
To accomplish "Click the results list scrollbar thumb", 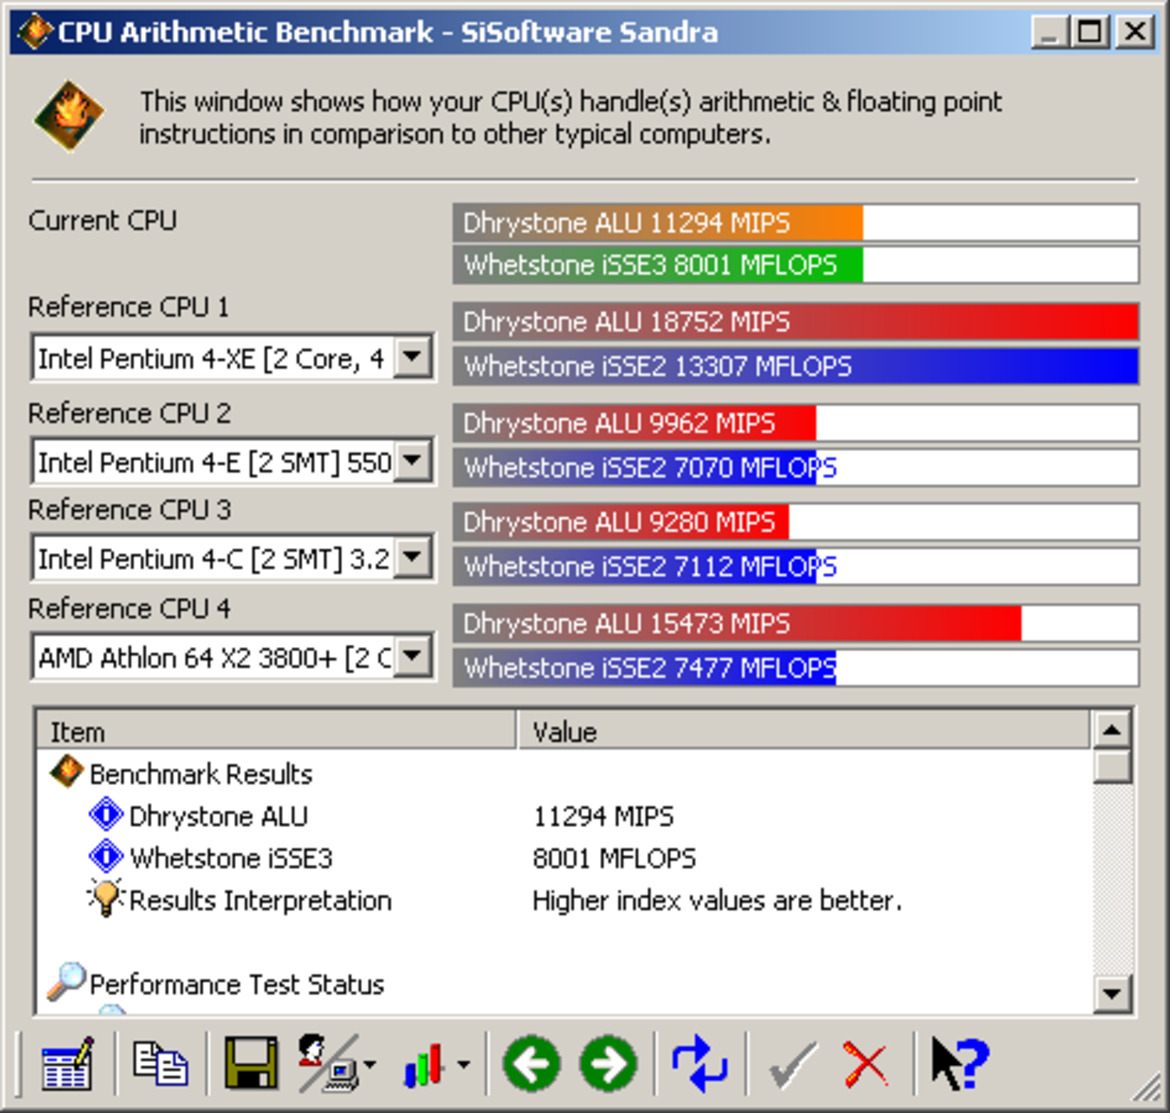I will click(1112, 766).
